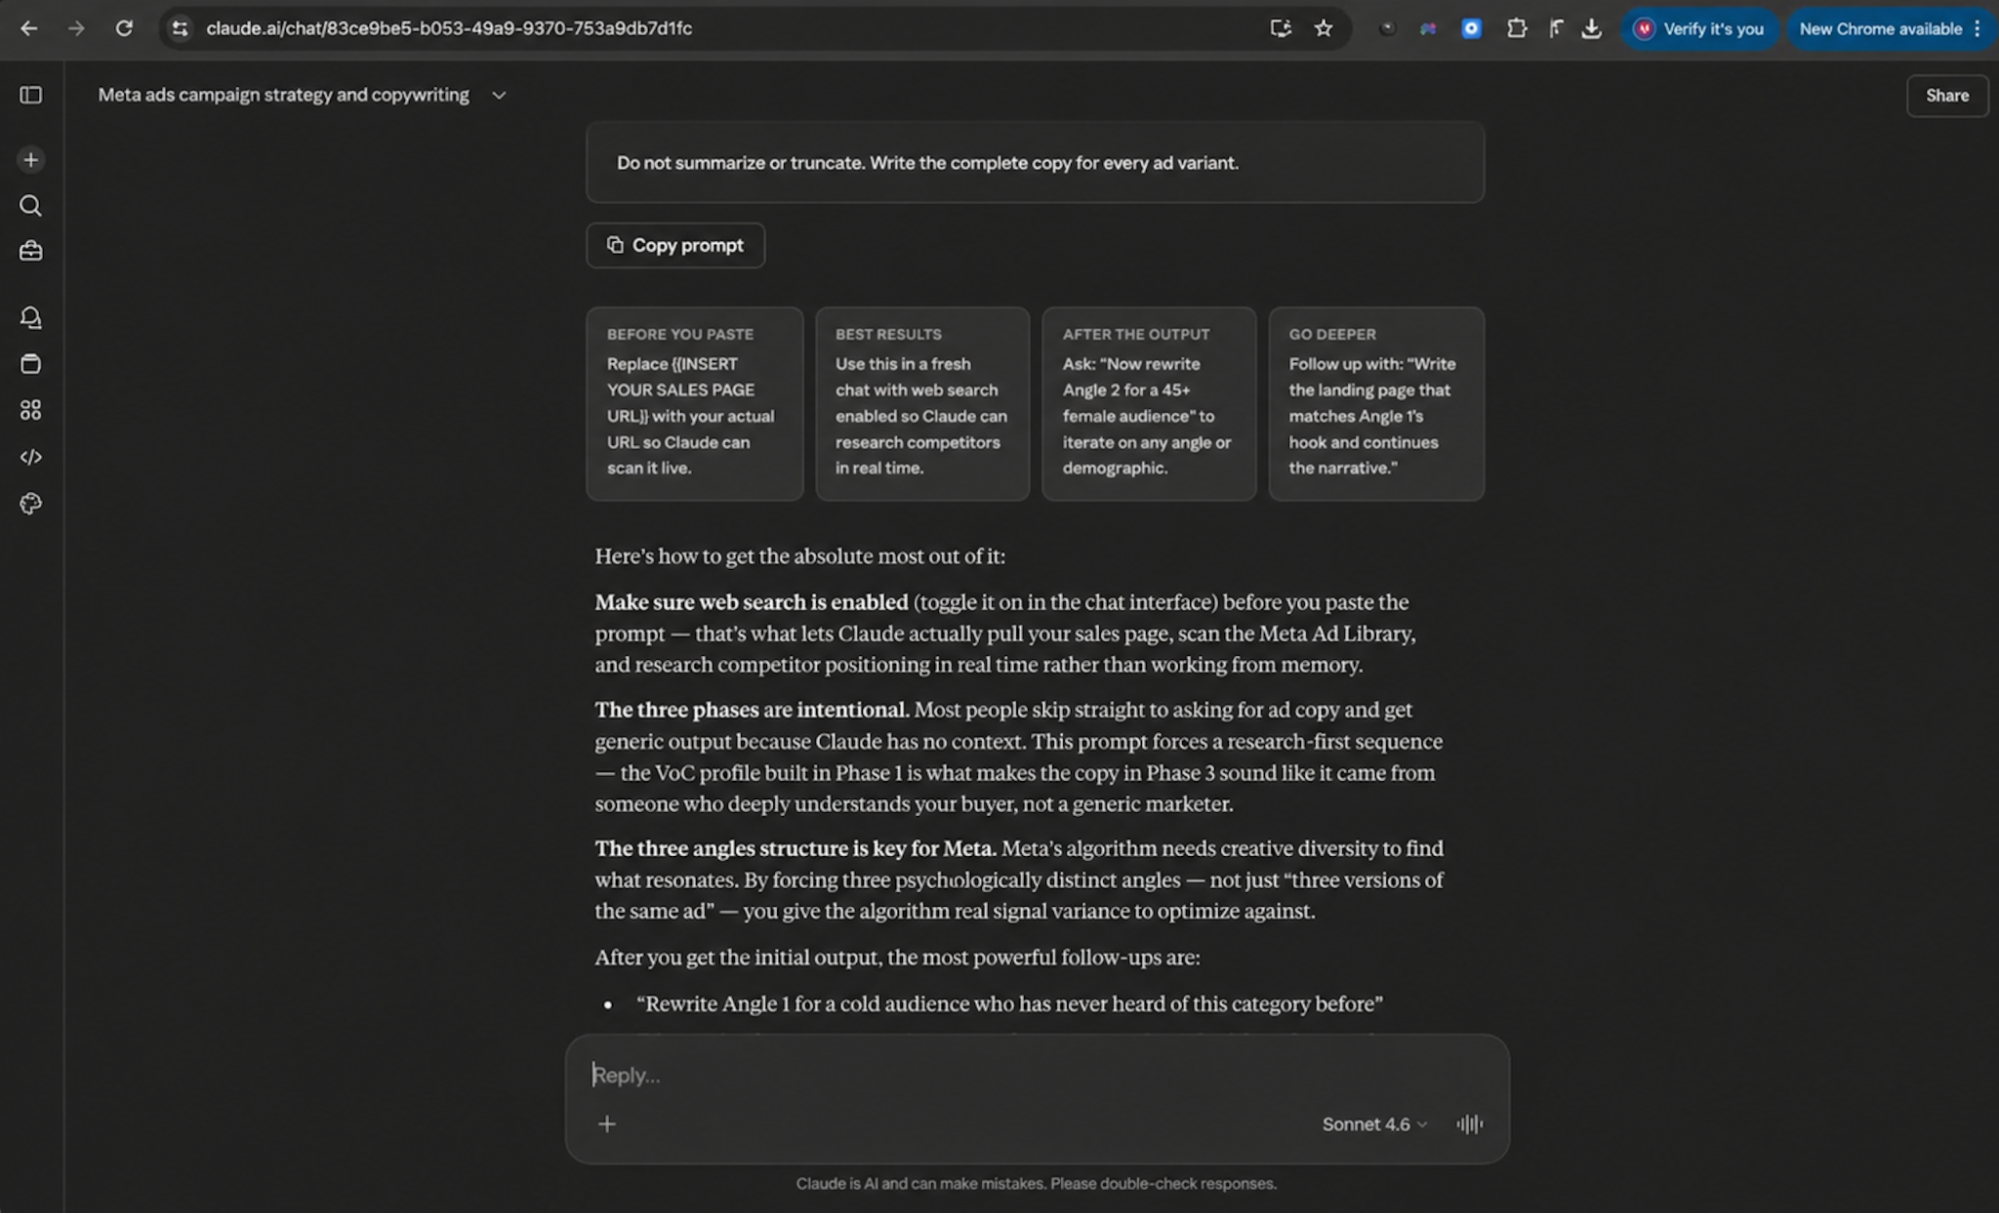Click the BEST RESULTS card

[x=922, y=404]
